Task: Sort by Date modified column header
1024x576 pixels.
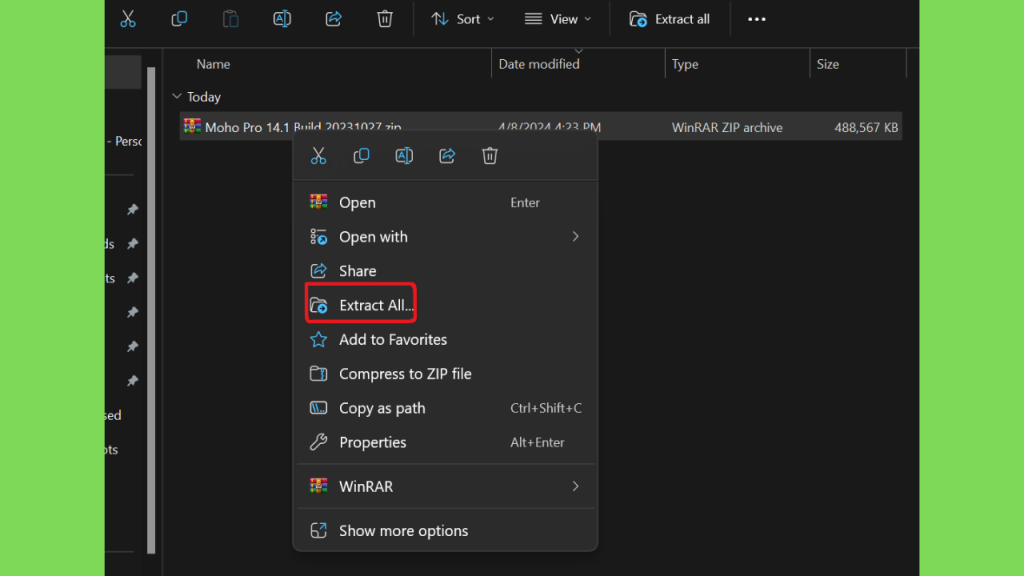Action: (x=539, y=64)
